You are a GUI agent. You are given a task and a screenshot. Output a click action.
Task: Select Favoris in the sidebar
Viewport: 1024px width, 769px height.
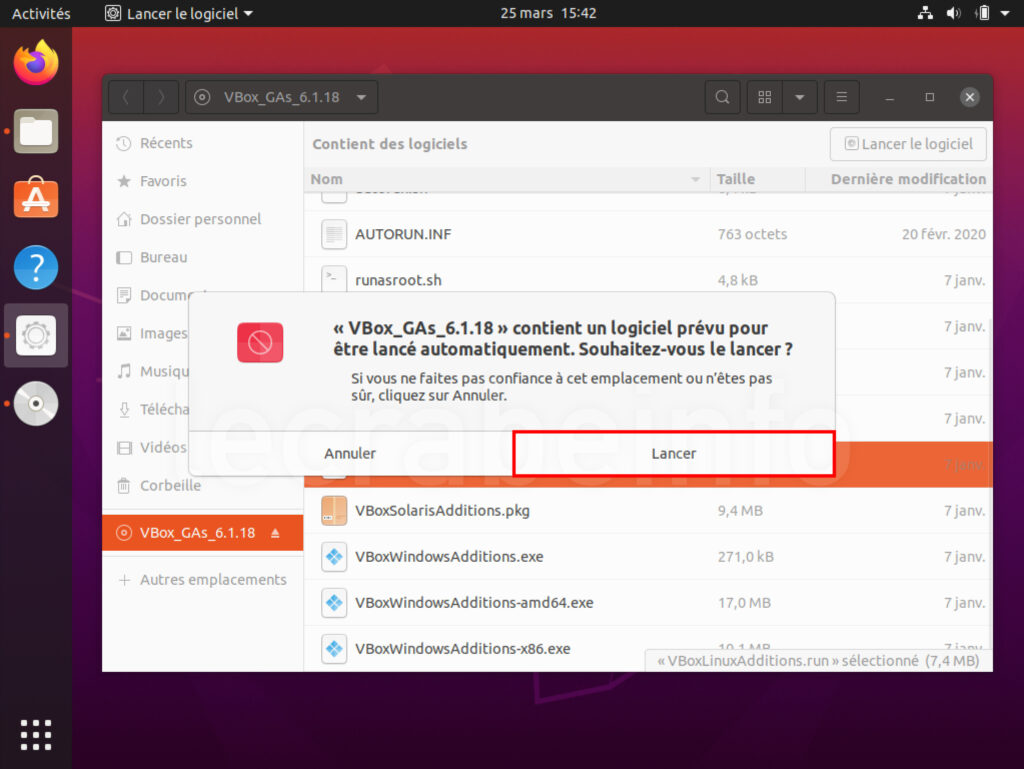point(202,181)
